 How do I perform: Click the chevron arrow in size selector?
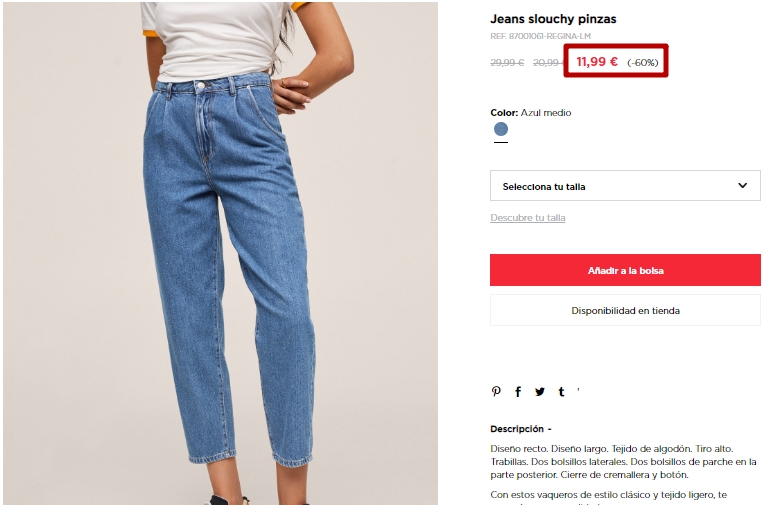(742, 185)
